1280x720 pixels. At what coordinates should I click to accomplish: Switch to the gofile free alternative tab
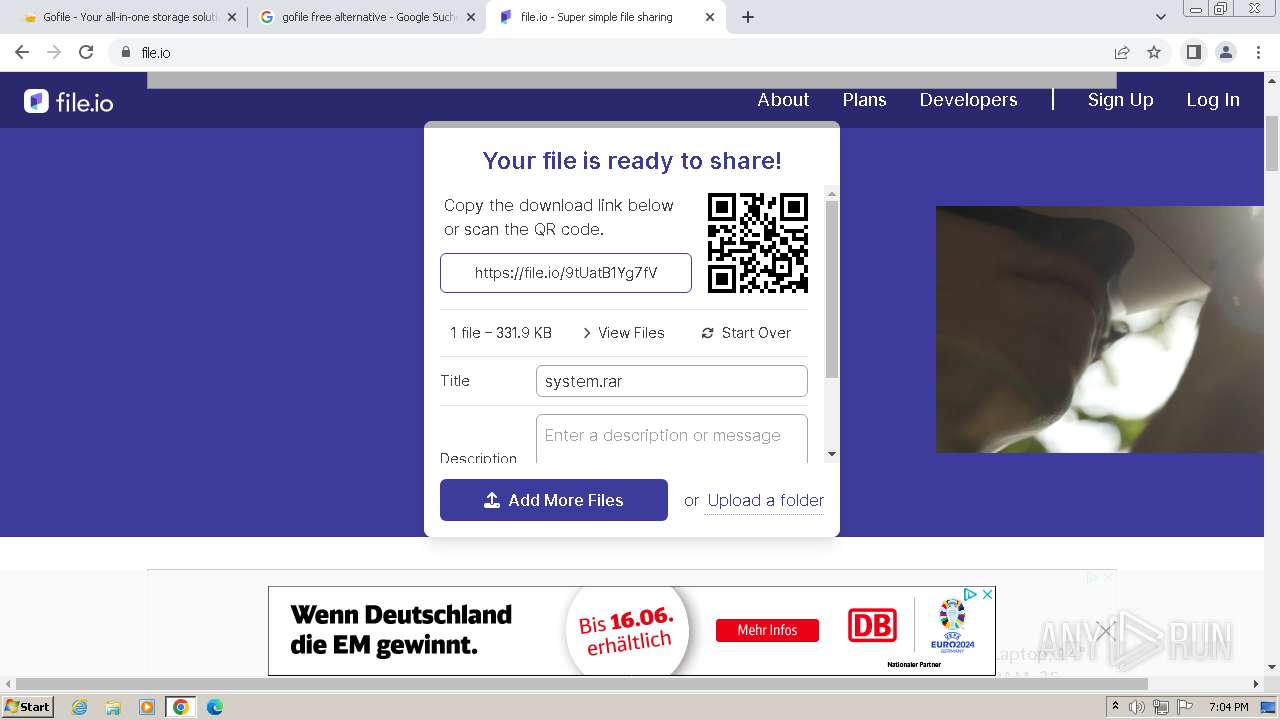(x=368, y=17)
